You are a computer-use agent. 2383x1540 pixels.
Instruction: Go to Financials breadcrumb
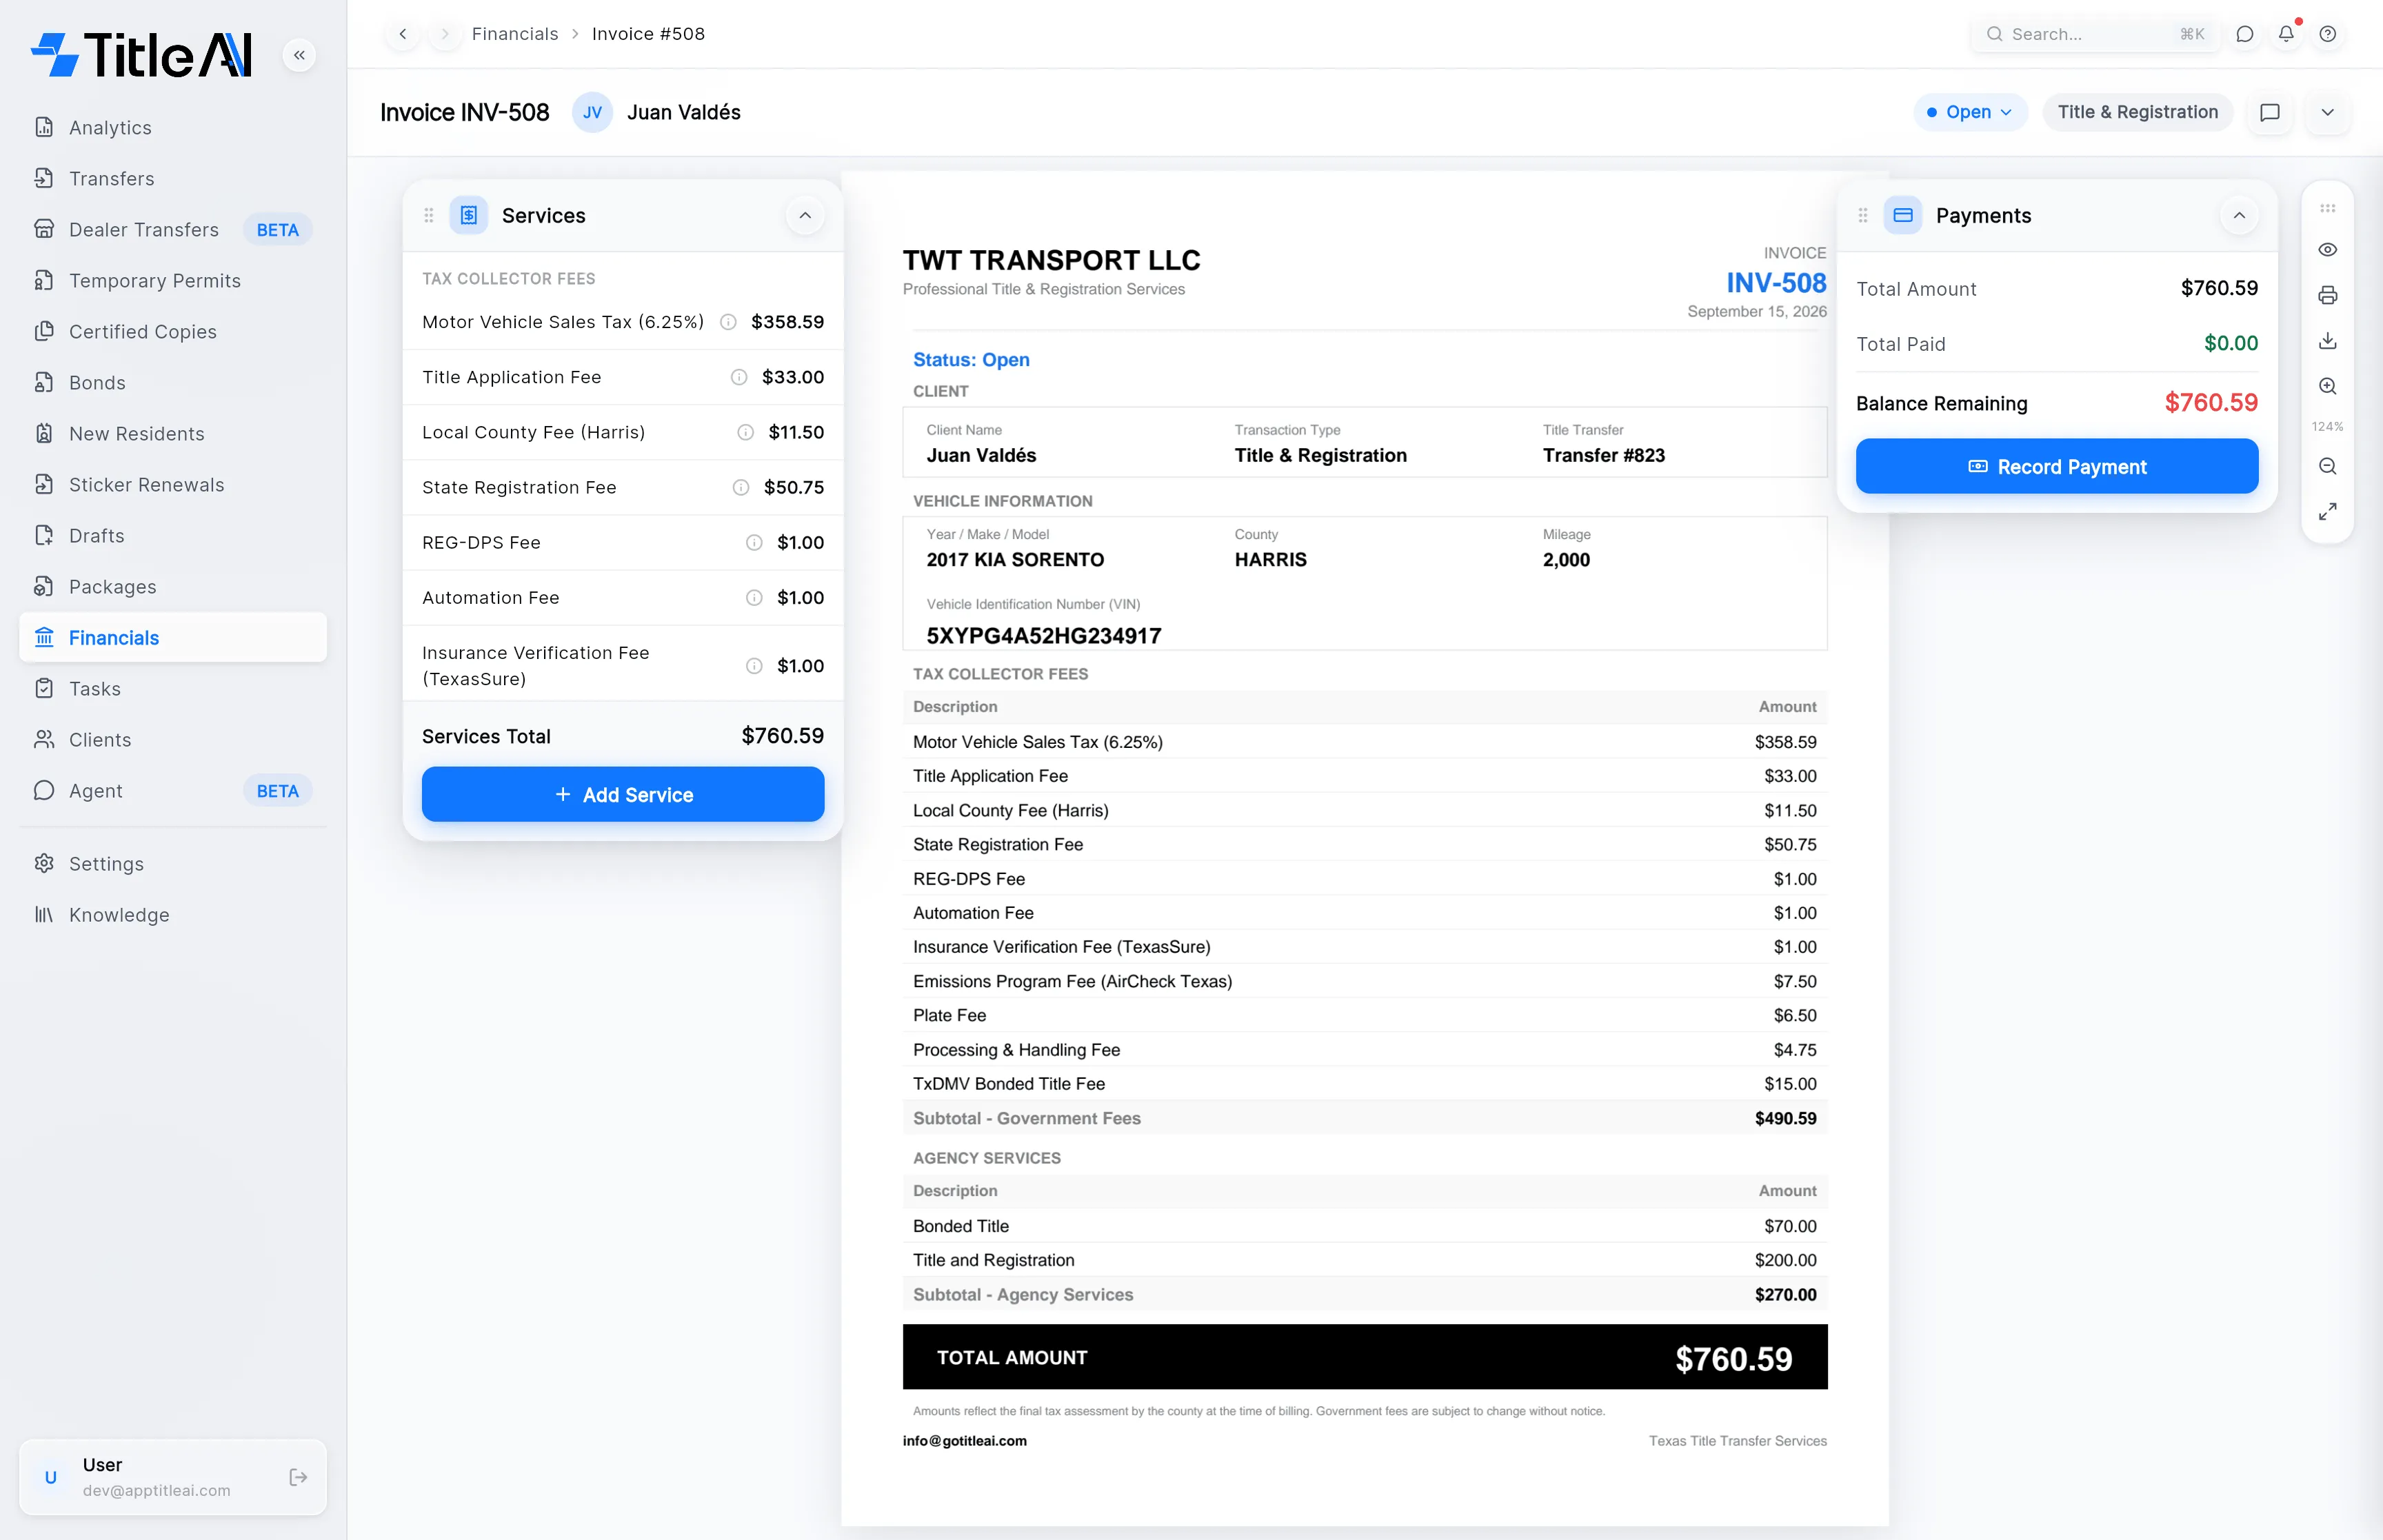[515, 34]
